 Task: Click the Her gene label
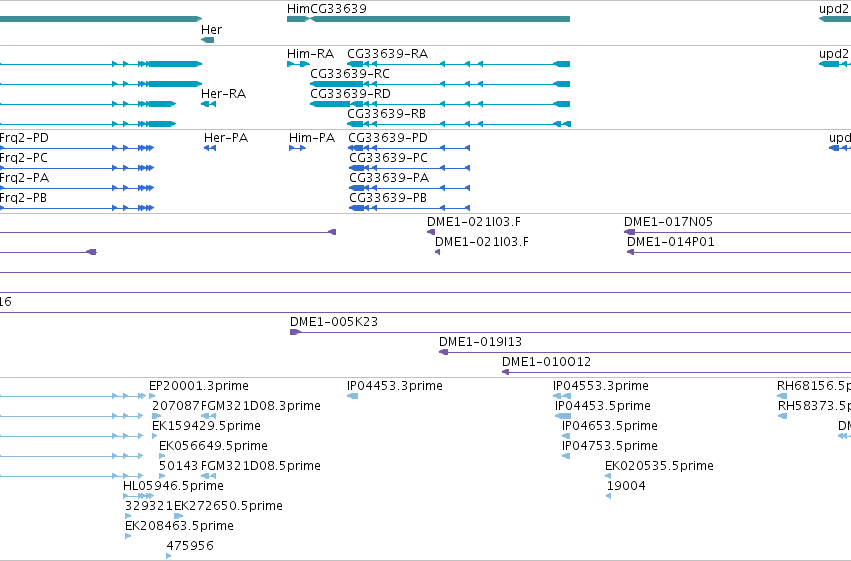(x=211, y=30)
